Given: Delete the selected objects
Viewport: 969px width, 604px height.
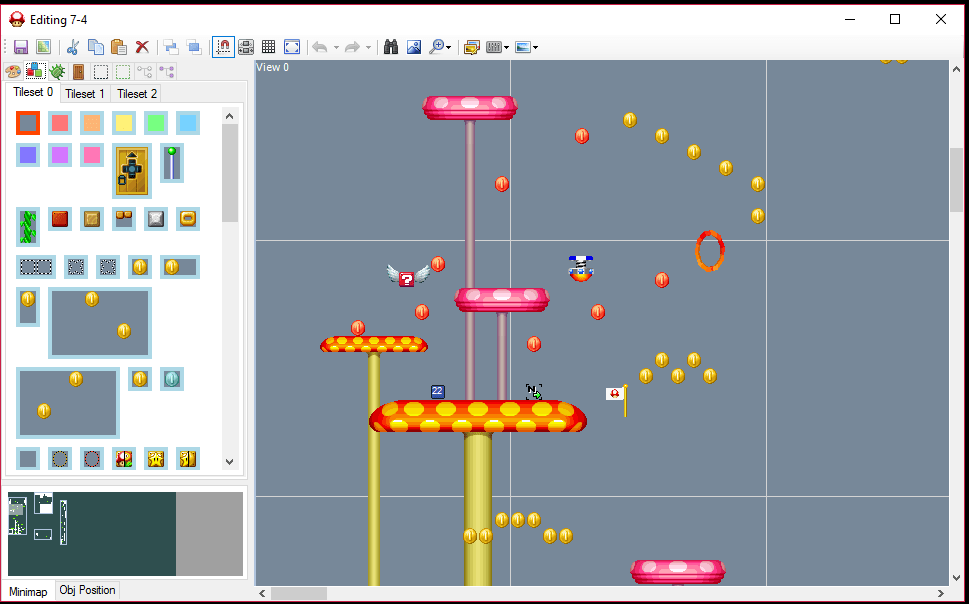Looking at the screenshot, I should click(142, 46).
